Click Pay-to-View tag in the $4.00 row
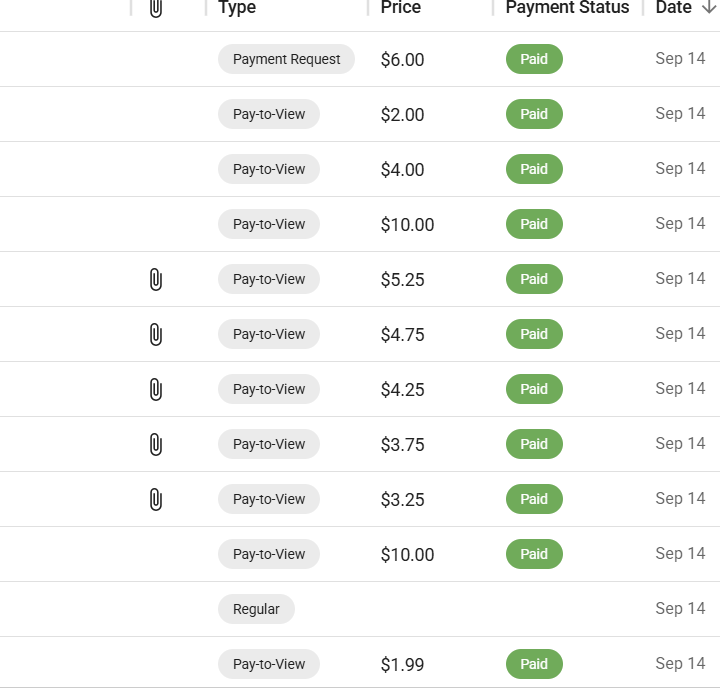 [269, 169]
